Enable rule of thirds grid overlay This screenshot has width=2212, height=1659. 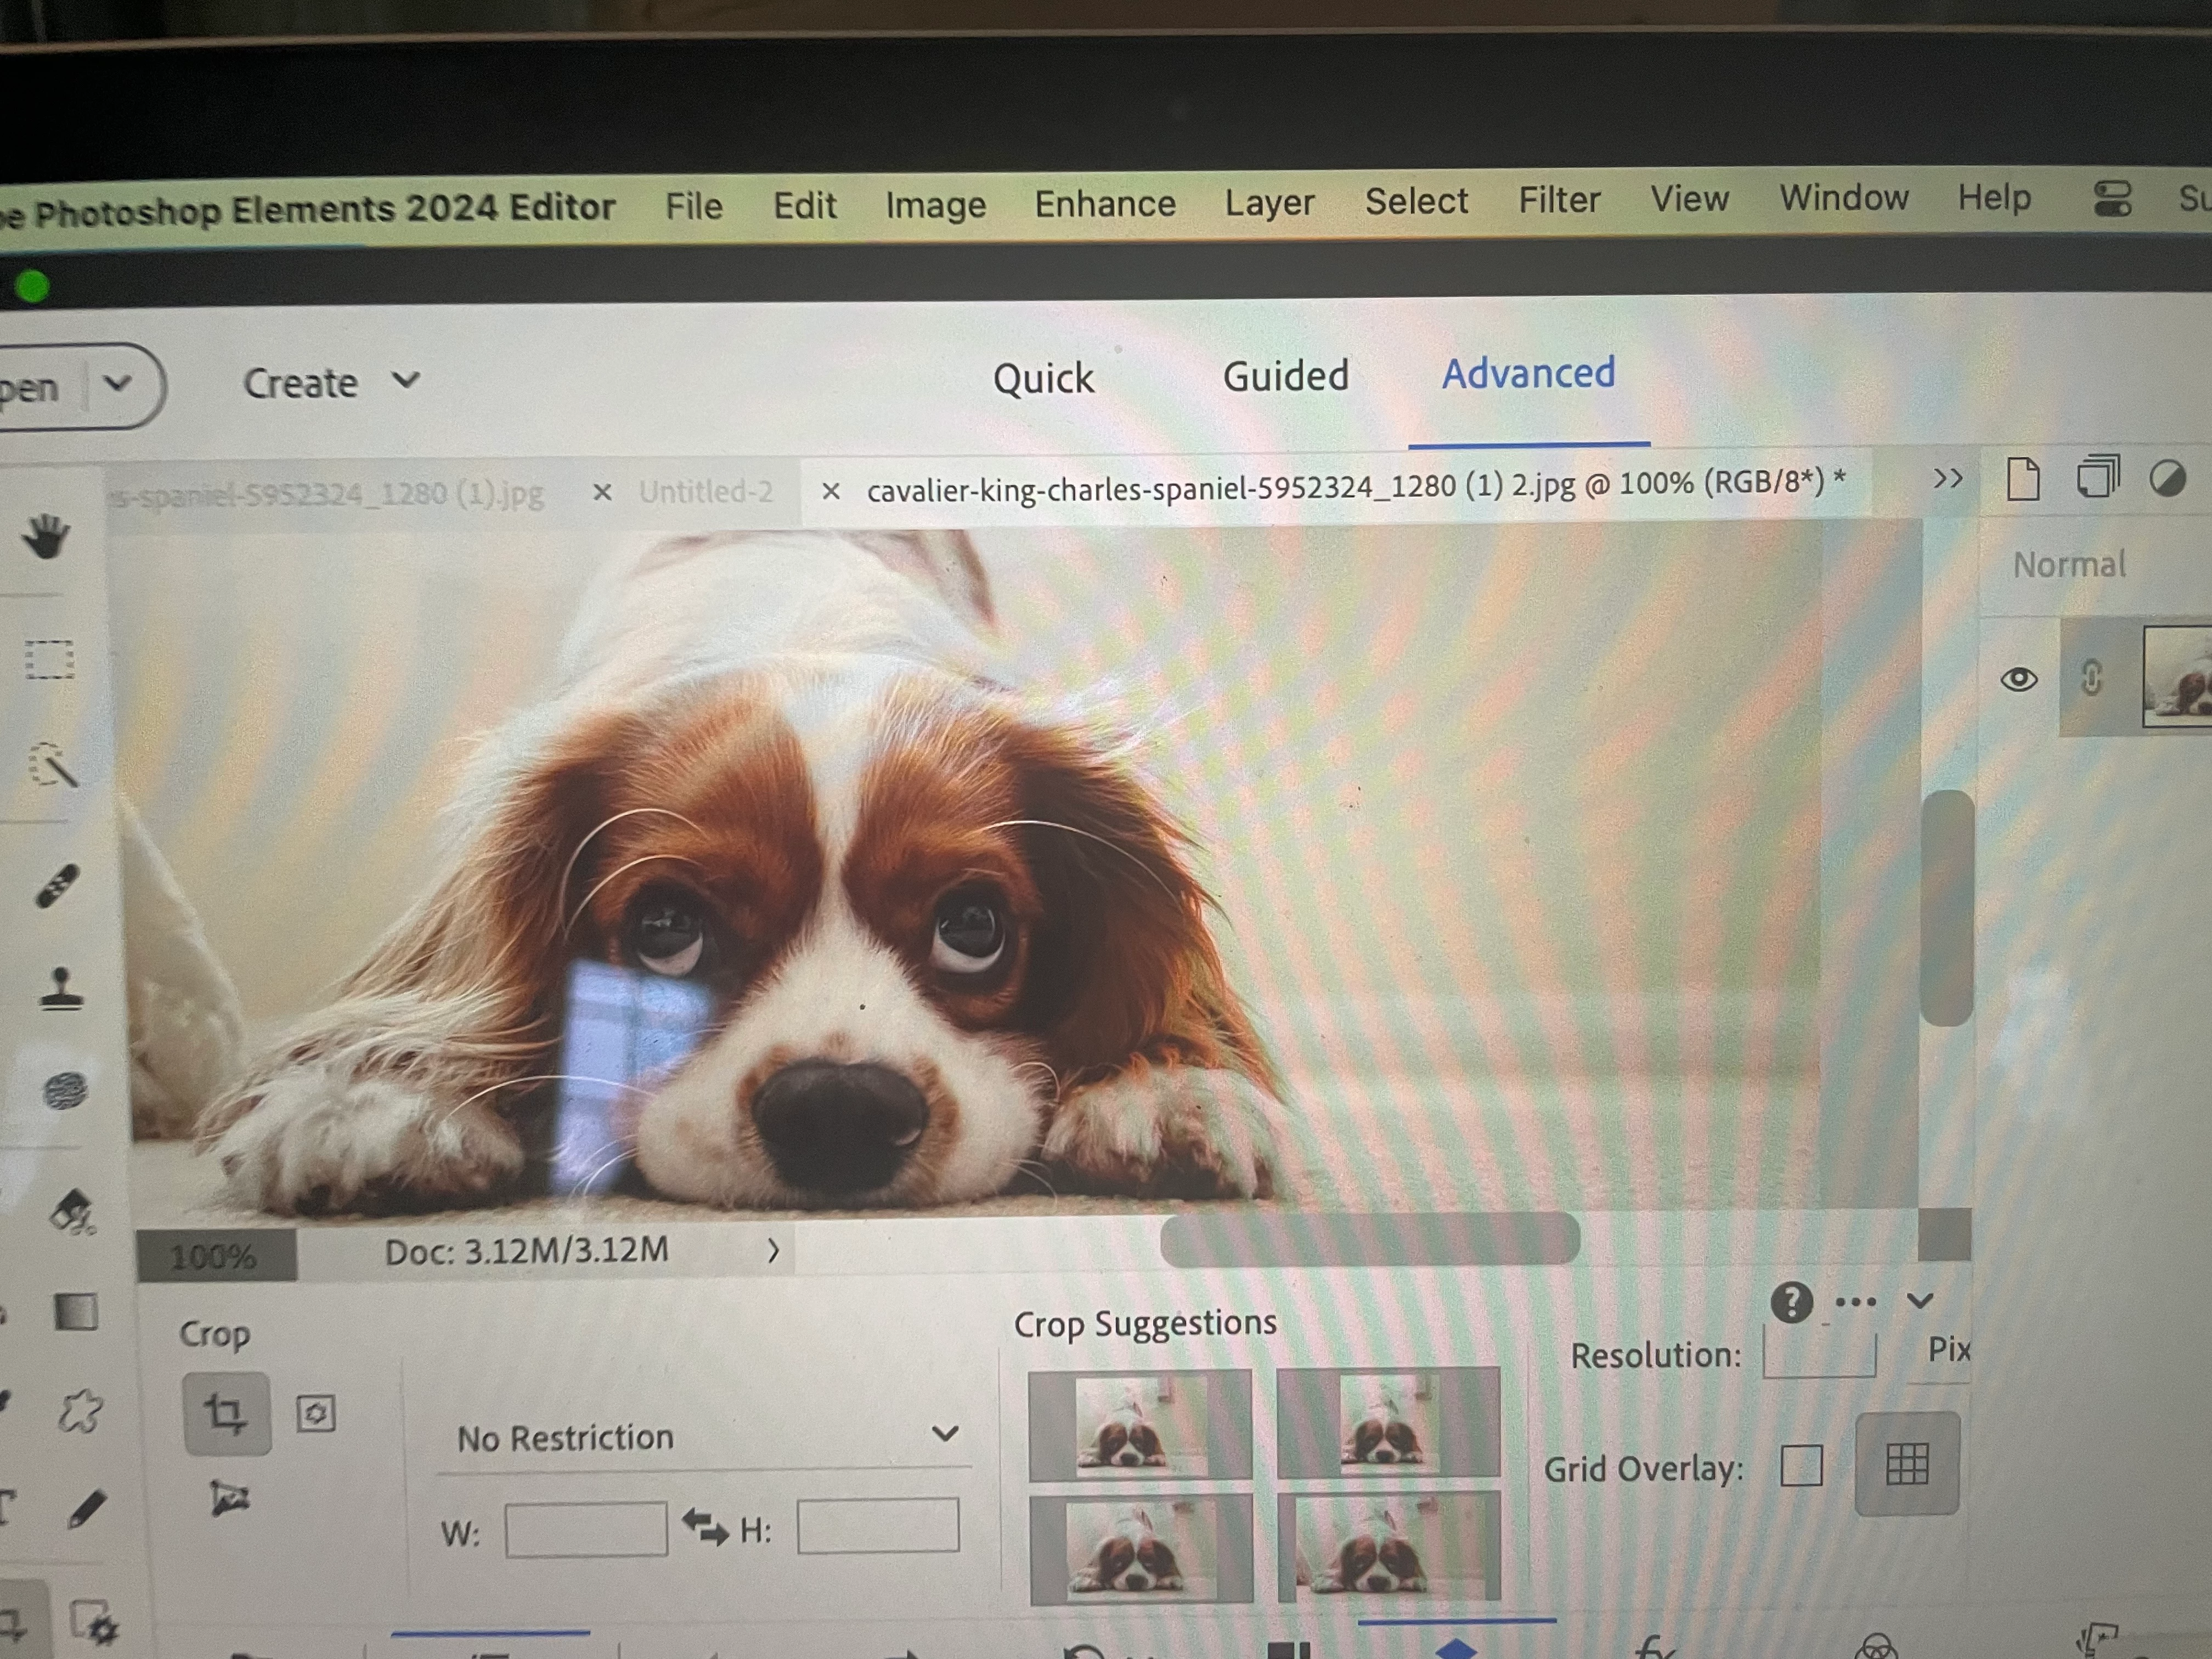tap(1906, 1465)
